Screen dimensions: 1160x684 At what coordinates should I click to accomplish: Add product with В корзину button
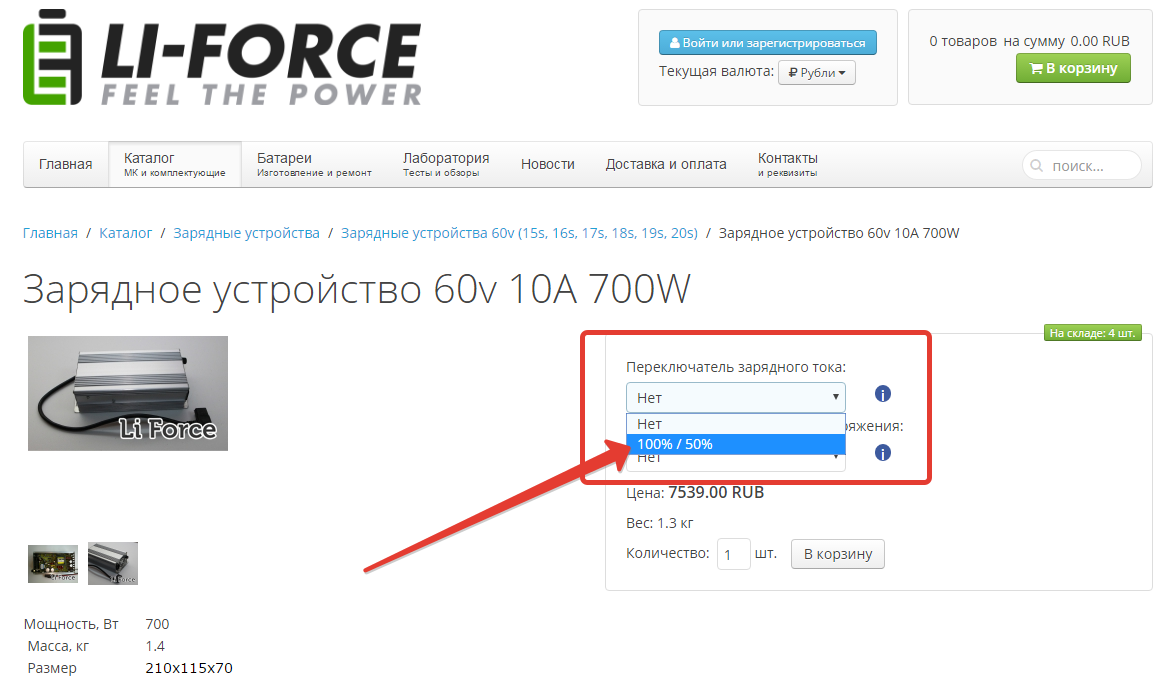click(837, 554)
